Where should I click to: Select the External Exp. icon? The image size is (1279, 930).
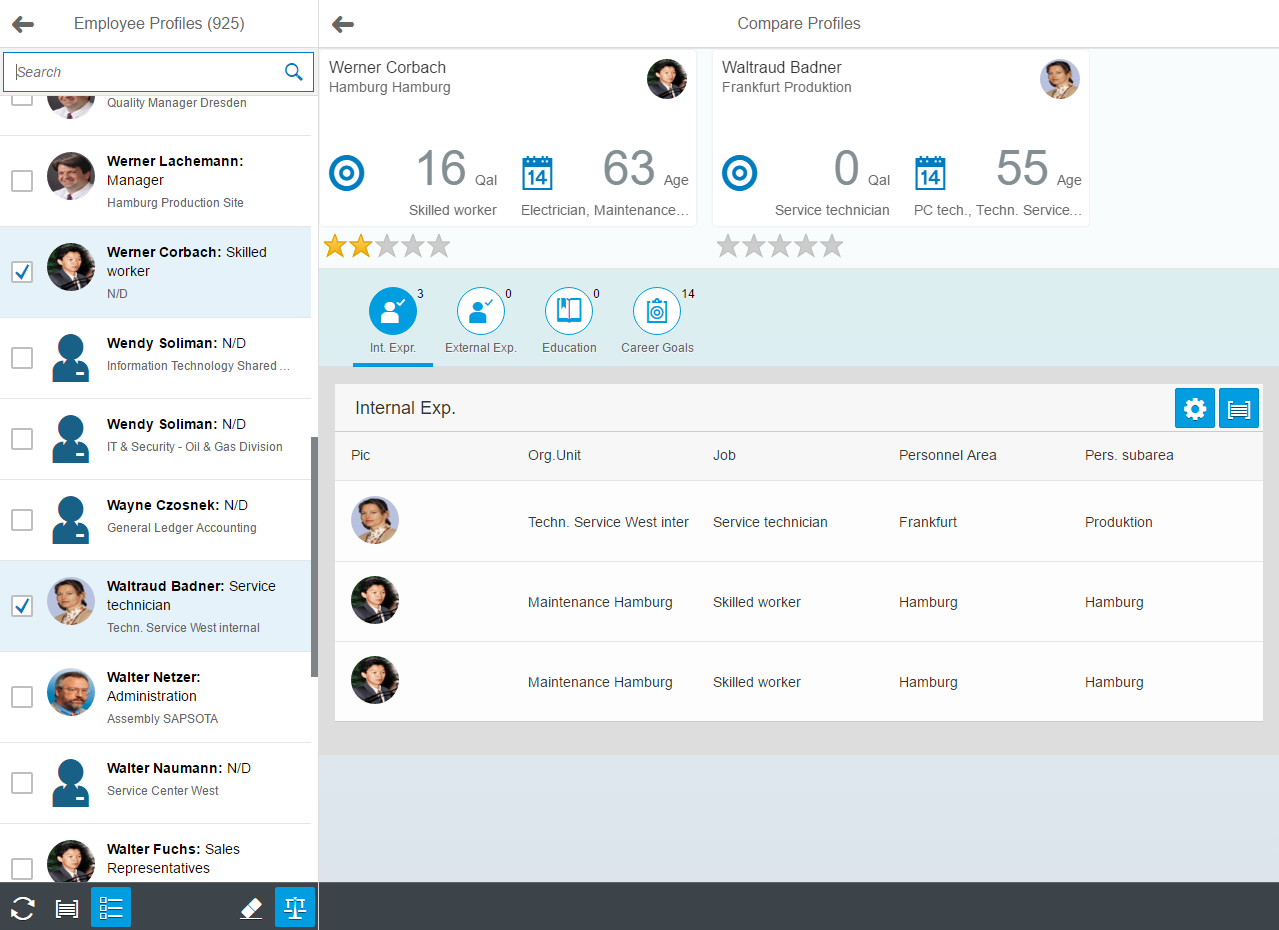pos(480,310)
